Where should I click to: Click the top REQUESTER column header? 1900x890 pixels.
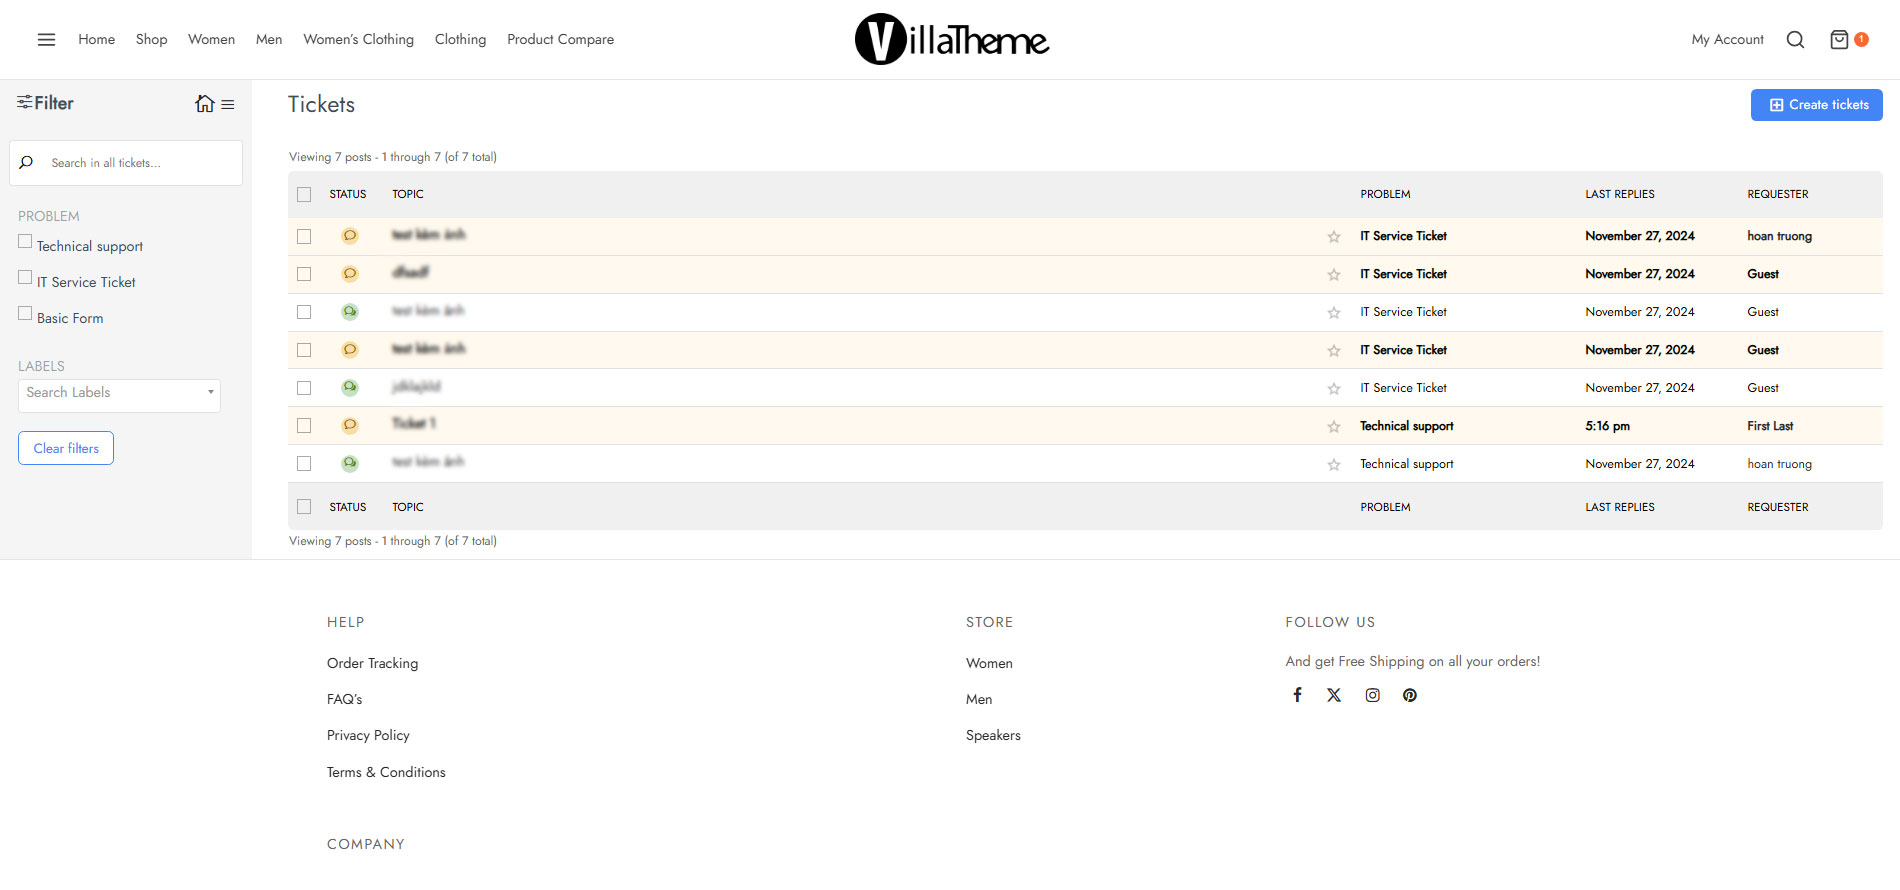point(1778,194)
